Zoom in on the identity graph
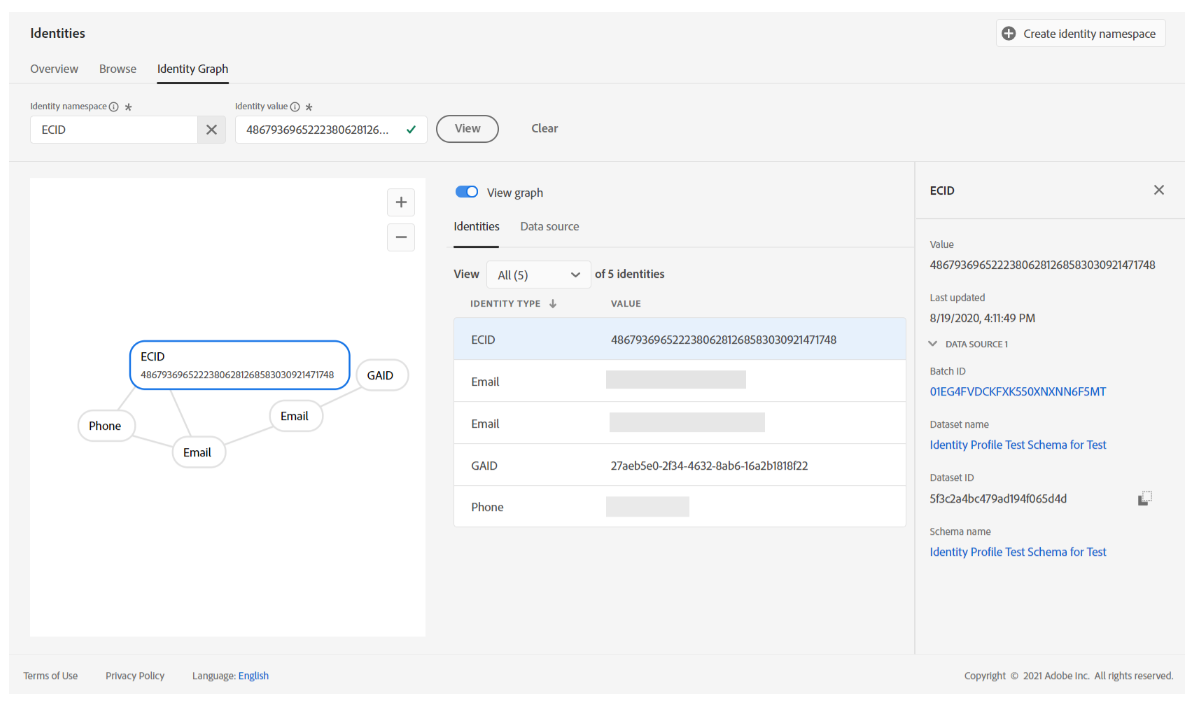Image resolution: width=1197 pixels, height=707 pixels. (x=401, y=202)
